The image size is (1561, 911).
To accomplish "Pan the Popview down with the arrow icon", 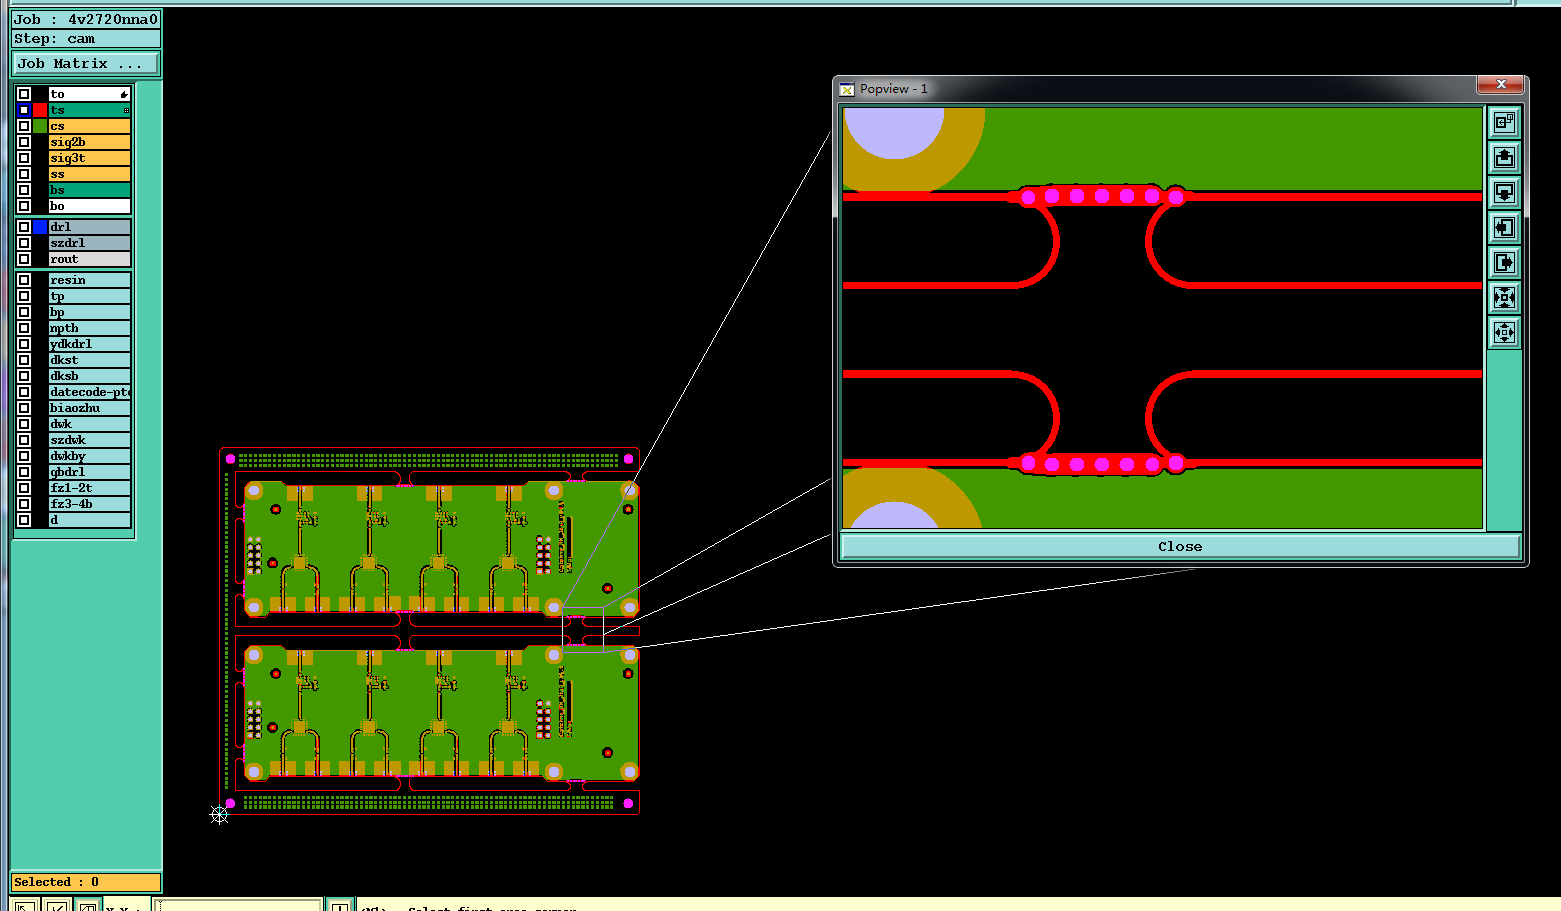I will click(1504, 192).
